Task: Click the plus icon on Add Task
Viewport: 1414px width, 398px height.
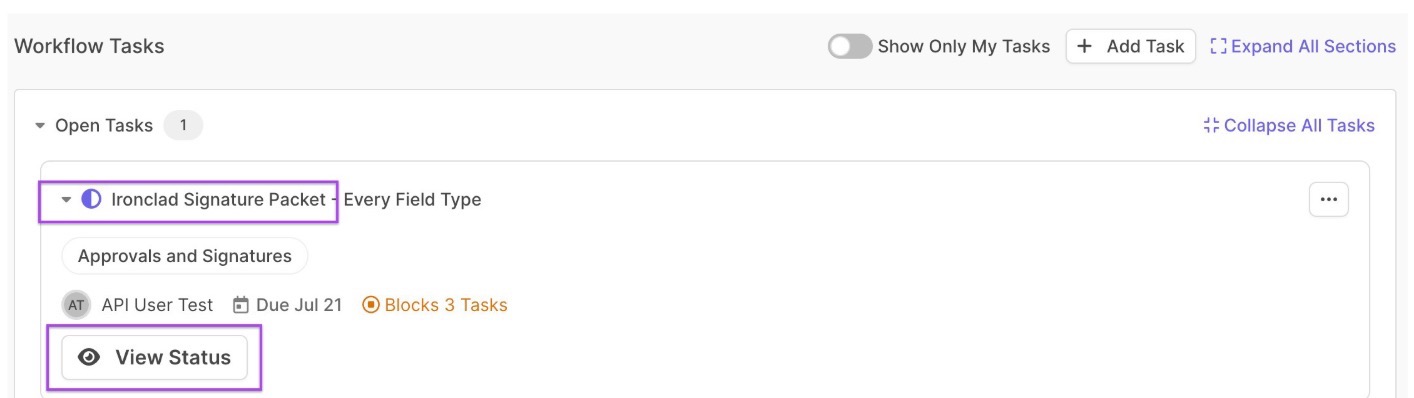Action: point(1084,46)
